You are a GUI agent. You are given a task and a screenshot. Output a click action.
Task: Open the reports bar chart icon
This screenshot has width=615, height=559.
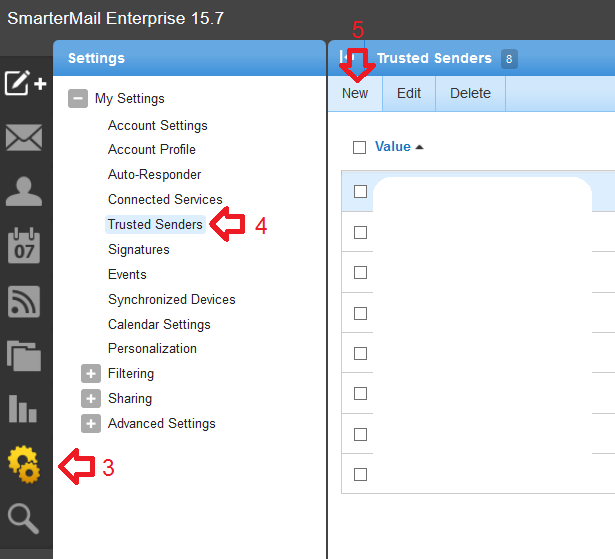tap(23, 409)
